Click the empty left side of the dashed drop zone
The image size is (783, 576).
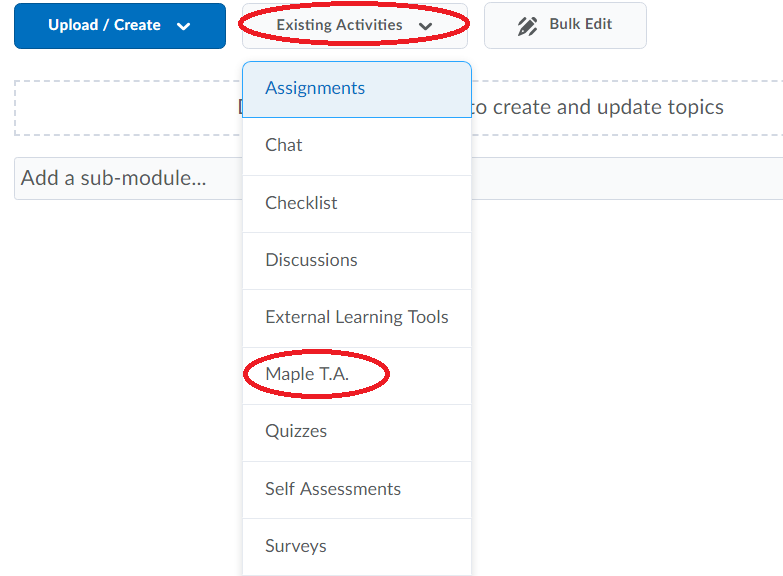tap(120, 108)
